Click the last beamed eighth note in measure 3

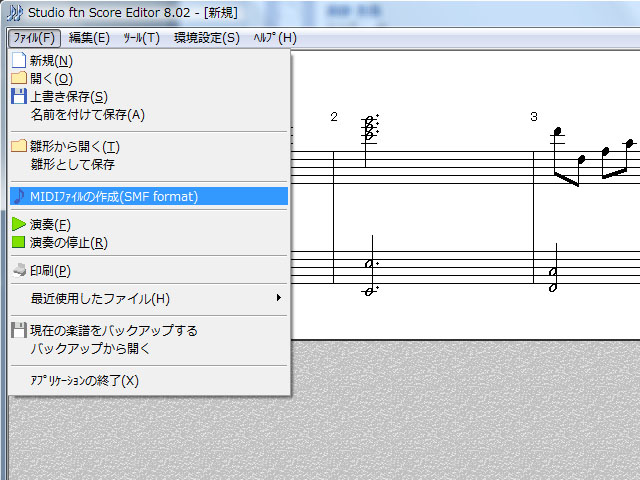point(630,143)
